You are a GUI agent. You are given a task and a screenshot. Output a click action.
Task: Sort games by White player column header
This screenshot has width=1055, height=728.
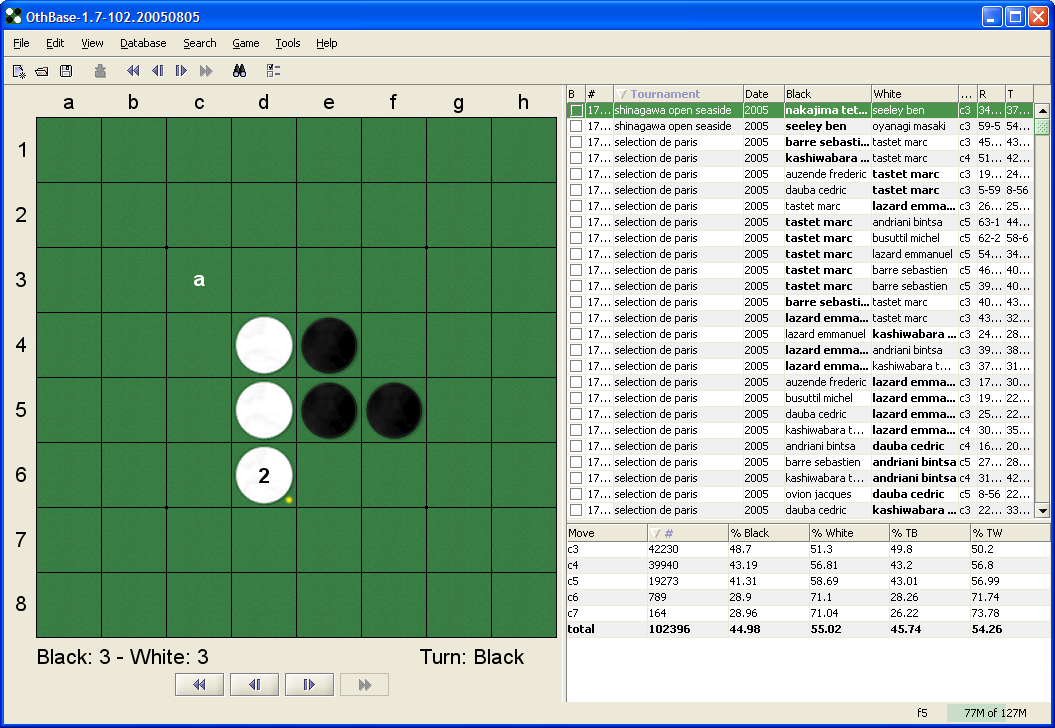pos(914,94)
